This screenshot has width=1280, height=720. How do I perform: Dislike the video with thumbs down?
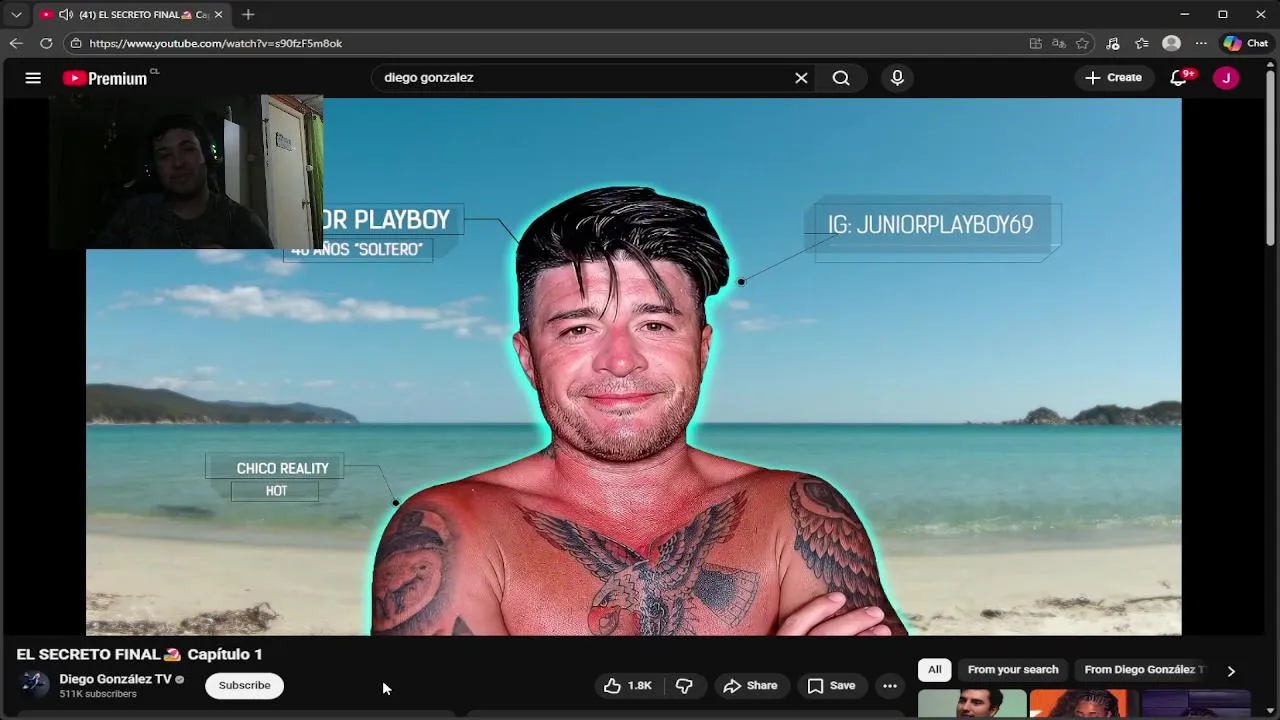click(684, 686)
